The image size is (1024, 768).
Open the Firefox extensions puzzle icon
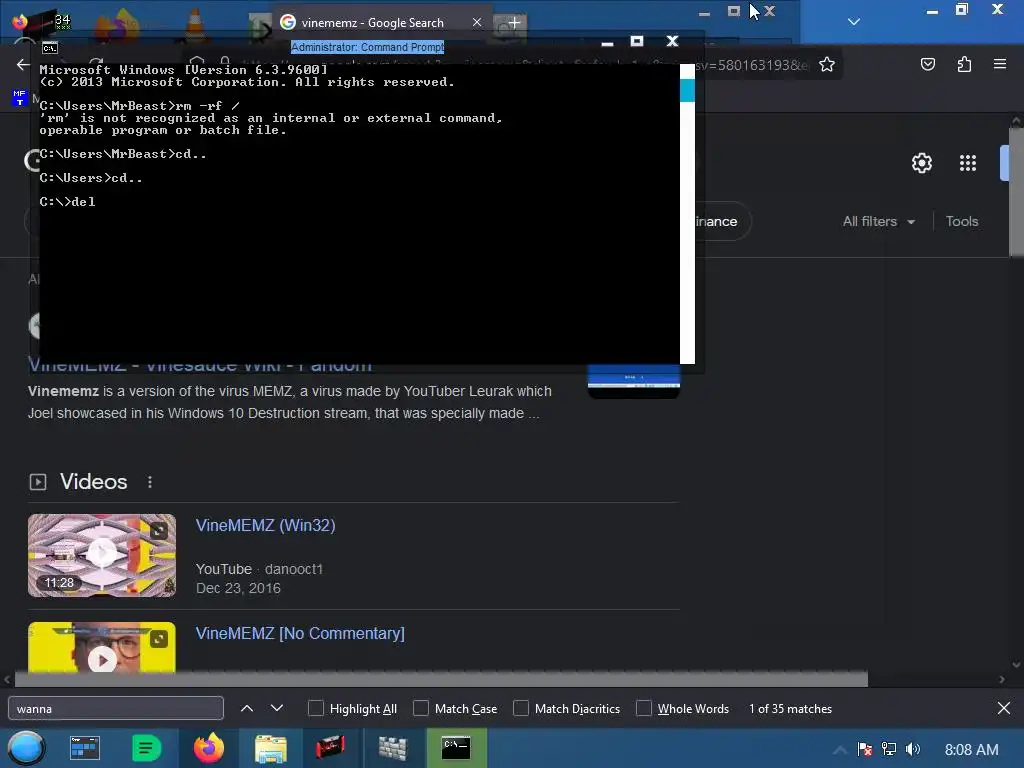(x=964, y=64)
